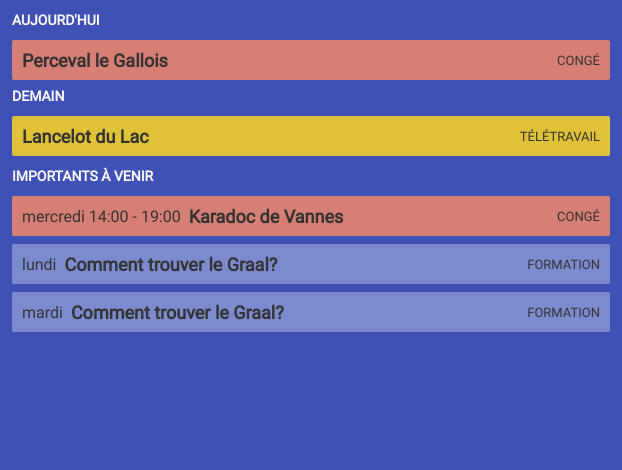Open the Karadoc de Vannes entry

(266, 217)
